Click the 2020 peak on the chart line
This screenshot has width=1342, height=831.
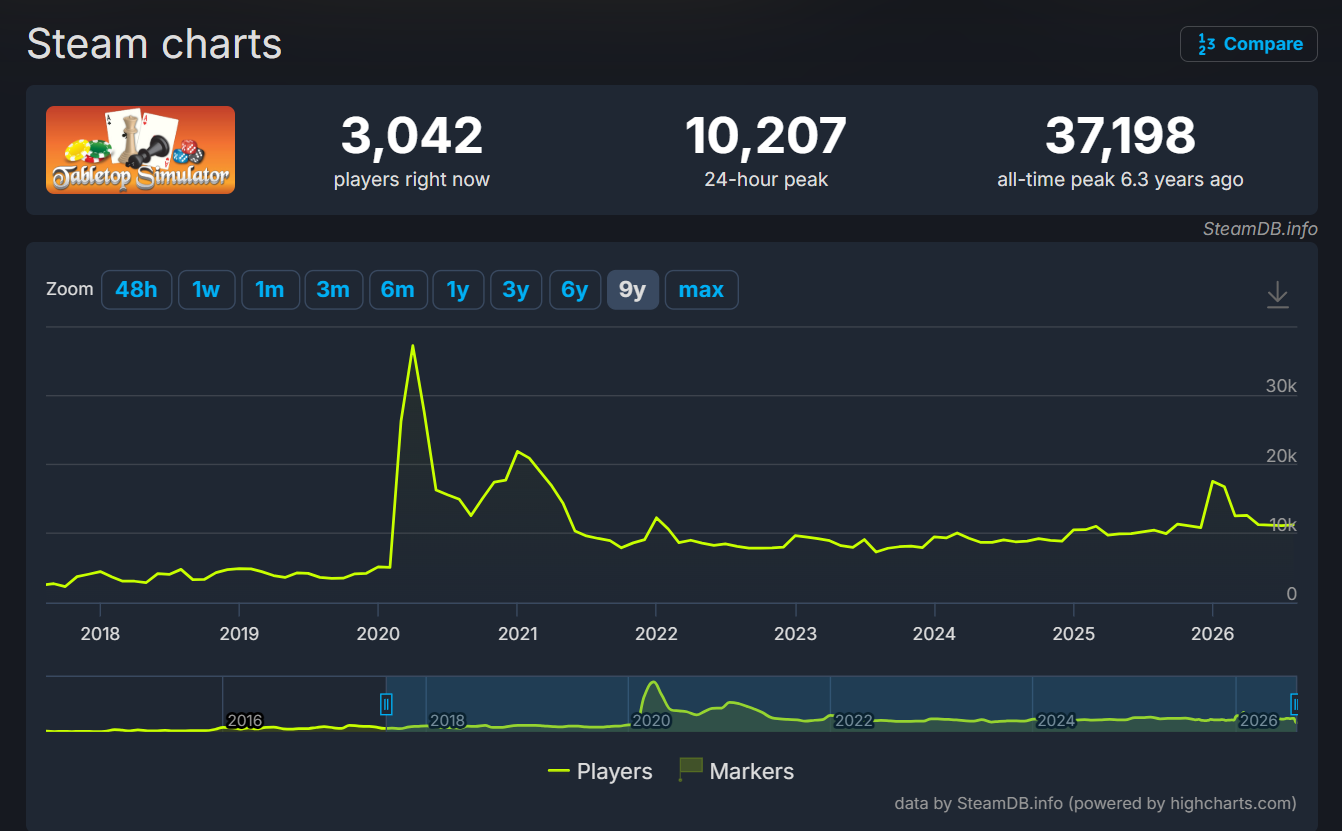point(412,346)
